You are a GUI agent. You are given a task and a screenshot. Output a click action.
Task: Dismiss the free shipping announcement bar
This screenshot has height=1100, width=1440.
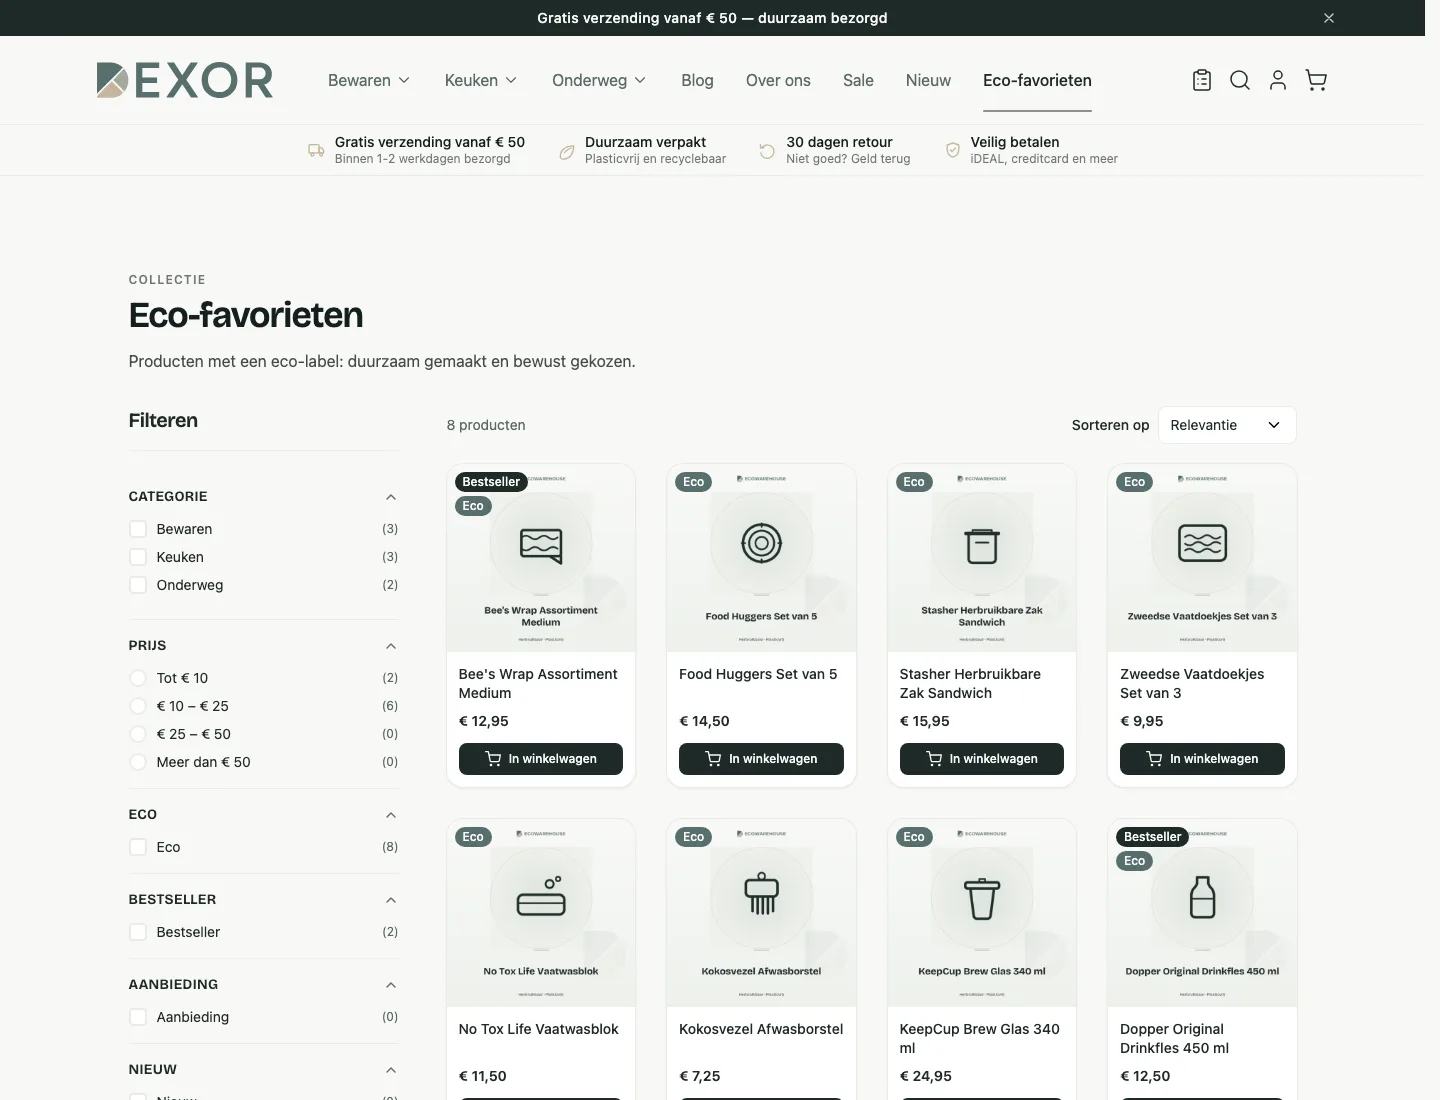1329,18
